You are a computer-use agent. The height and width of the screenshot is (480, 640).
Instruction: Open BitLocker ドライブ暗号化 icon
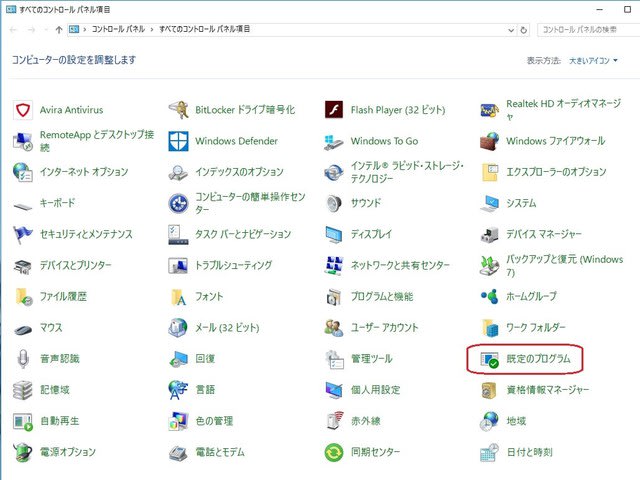pos(178,110)
